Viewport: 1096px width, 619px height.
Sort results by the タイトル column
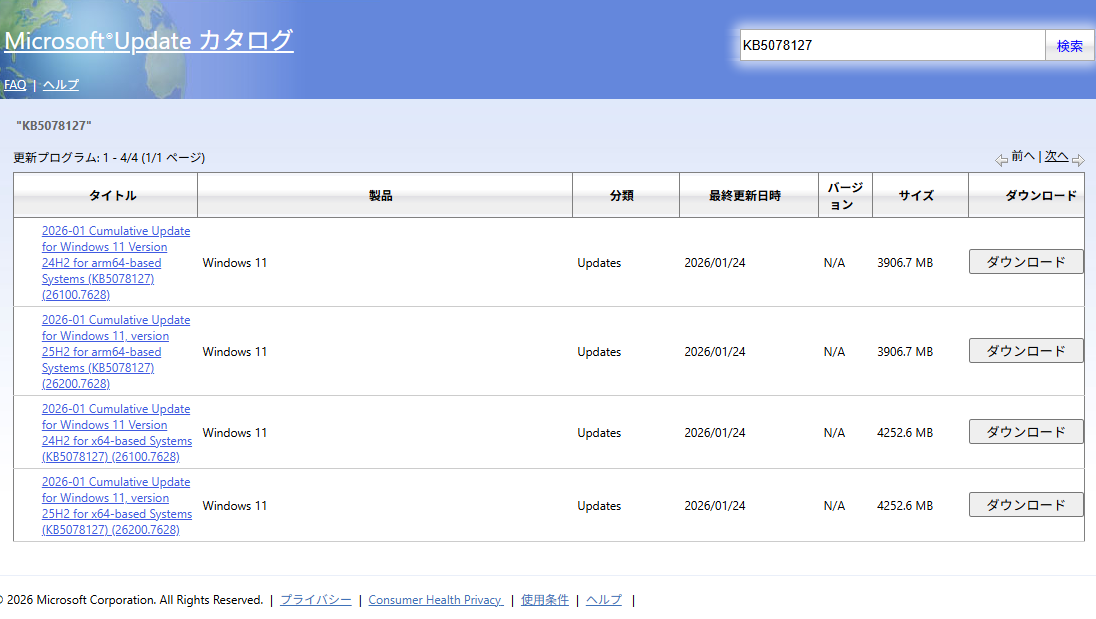112,195
